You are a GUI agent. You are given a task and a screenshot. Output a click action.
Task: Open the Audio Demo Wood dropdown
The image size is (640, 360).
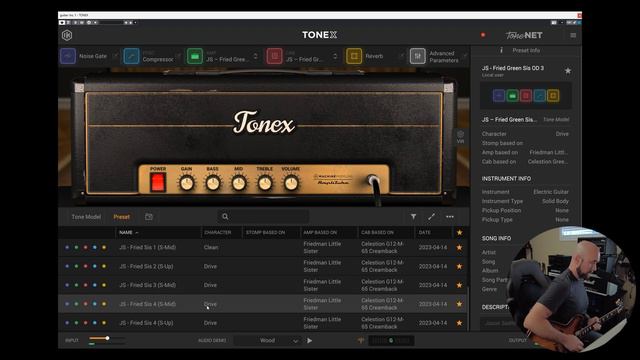(267, 340)
